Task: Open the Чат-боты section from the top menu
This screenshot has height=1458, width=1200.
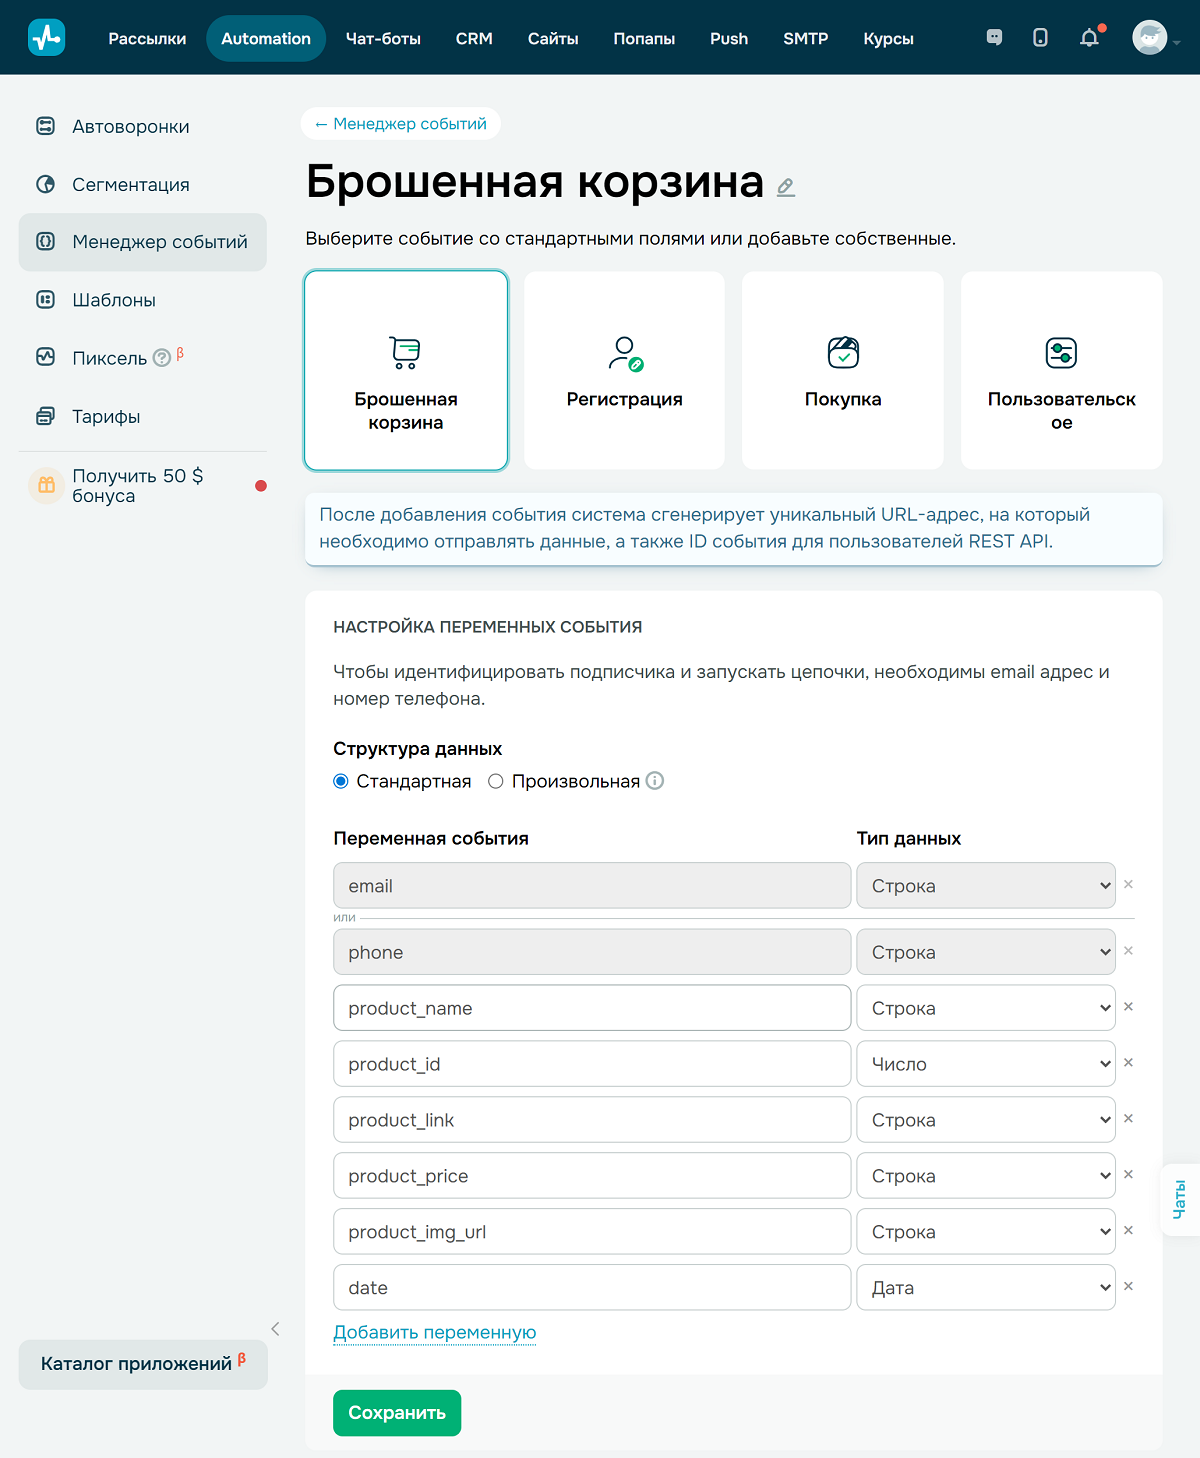Action: coord(383,38)
